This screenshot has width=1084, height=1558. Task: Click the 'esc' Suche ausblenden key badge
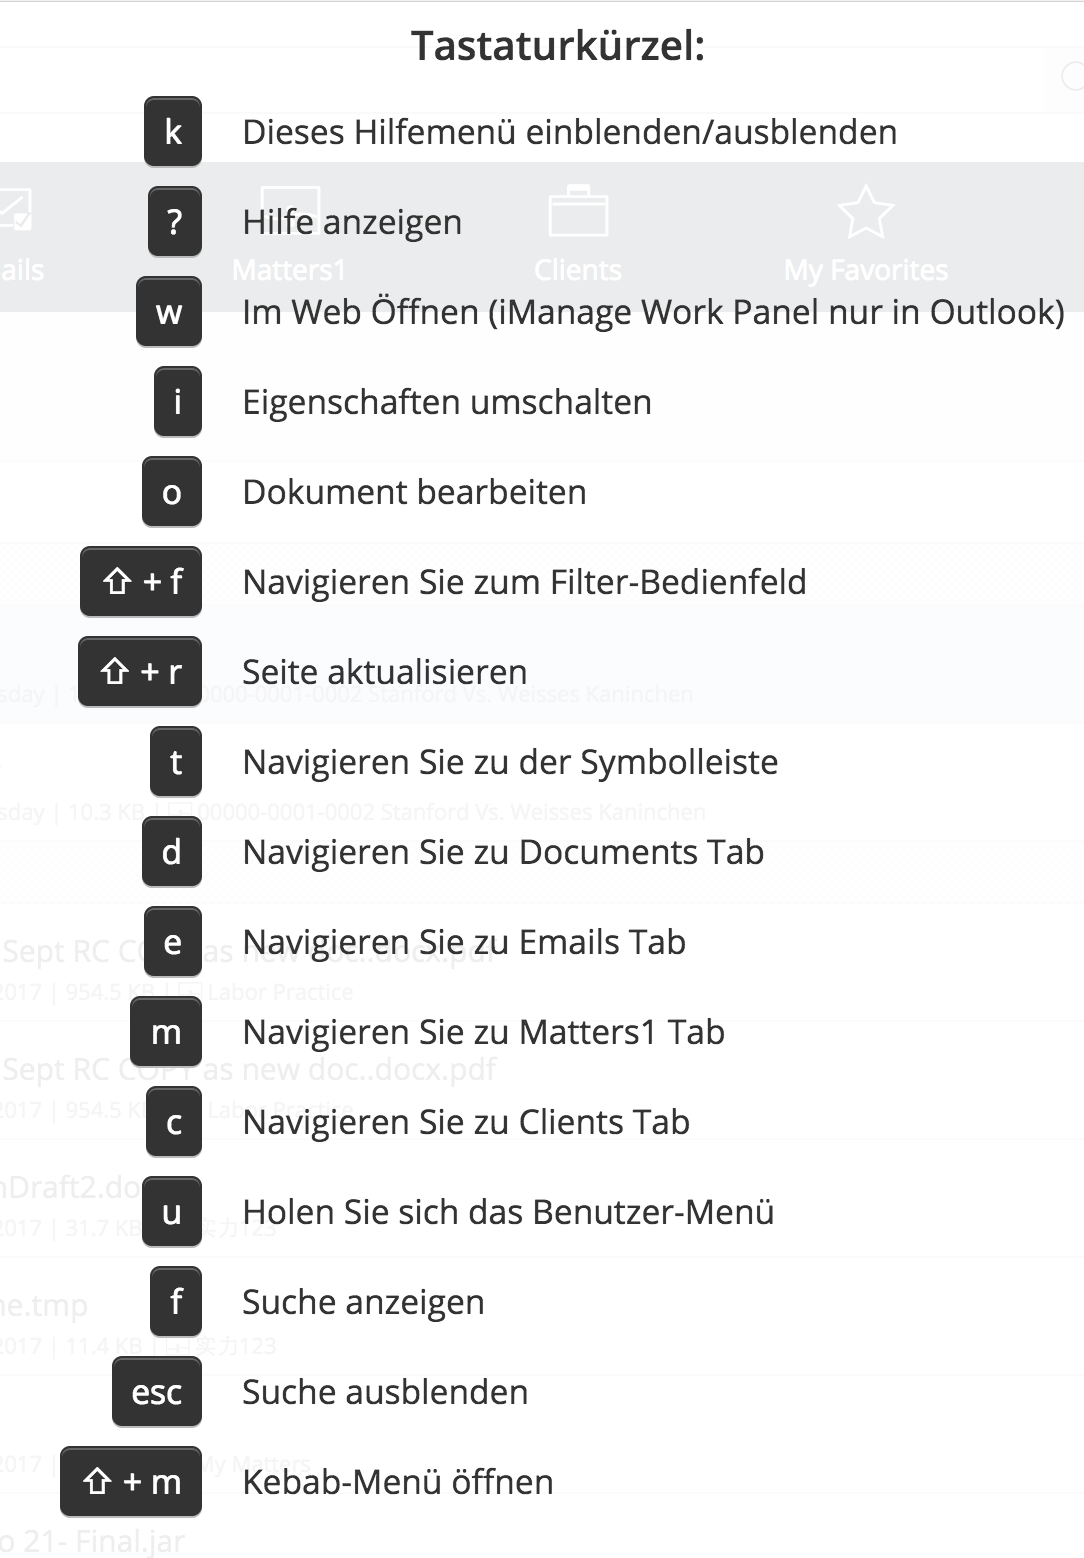[x=156, y=1391]
